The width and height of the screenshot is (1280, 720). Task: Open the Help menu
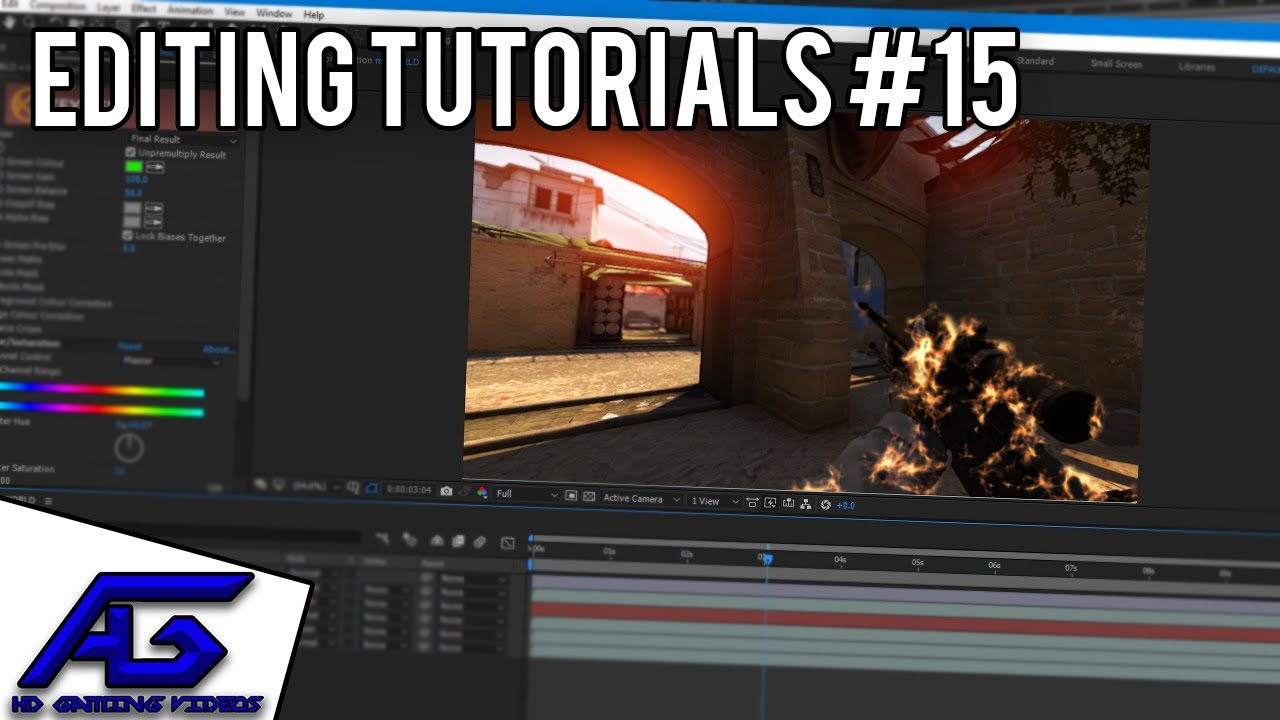tap(313, 15)
